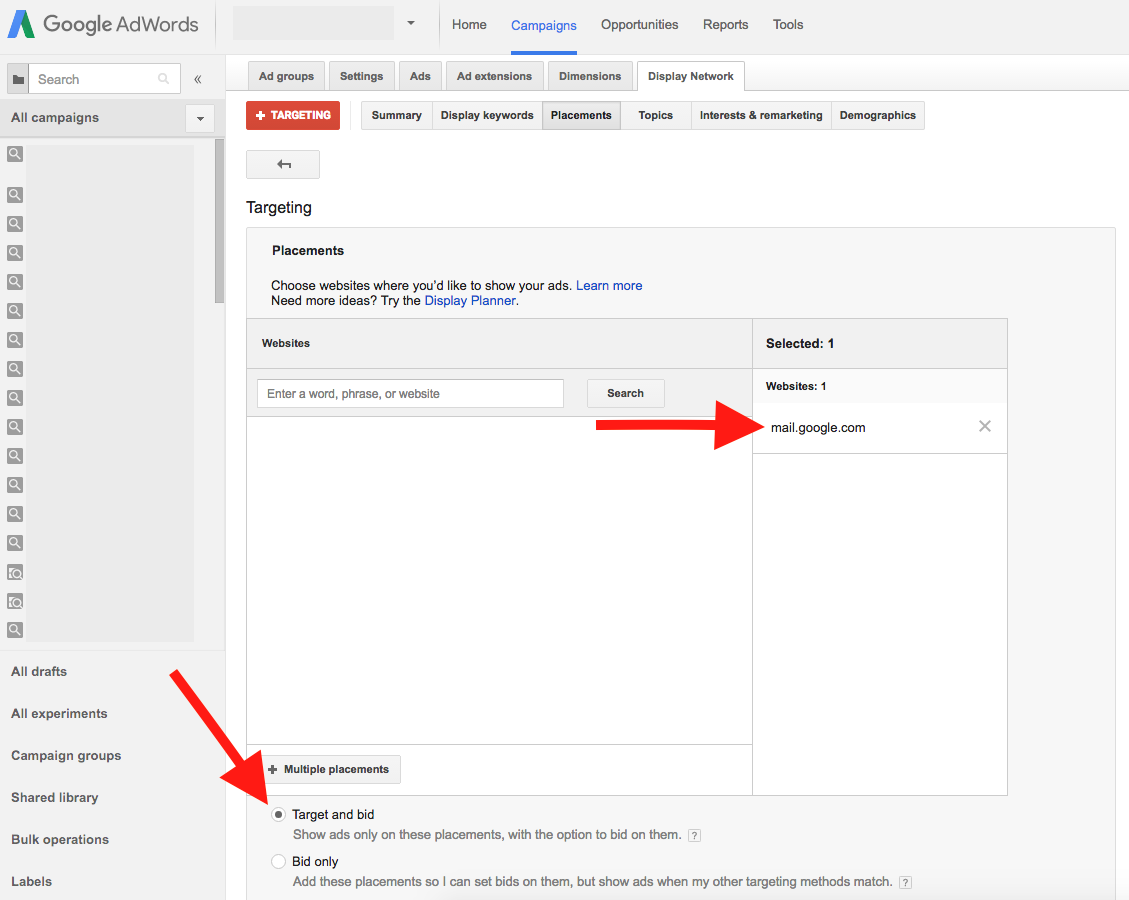The image size is (1129, 900).
Task: Open Multiple placements entry
Action: click(330, 769)
